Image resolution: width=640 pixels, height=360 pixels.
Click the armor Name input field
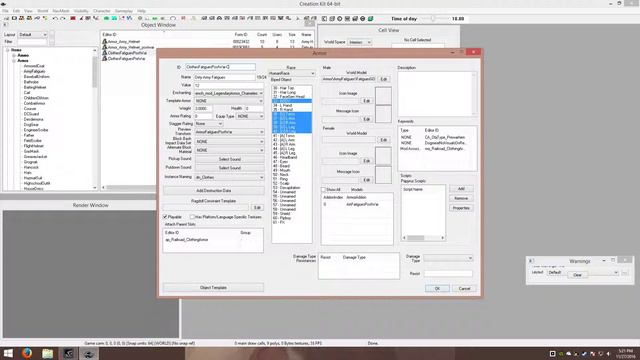pyautogui.click(x=224, y=77)
